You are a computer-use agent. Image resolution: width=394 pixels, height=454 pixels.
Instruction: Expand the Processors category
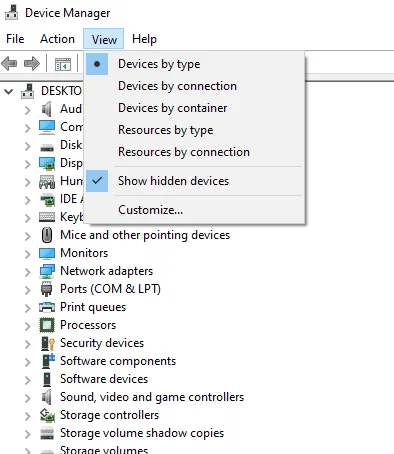[x=28, y=326]
